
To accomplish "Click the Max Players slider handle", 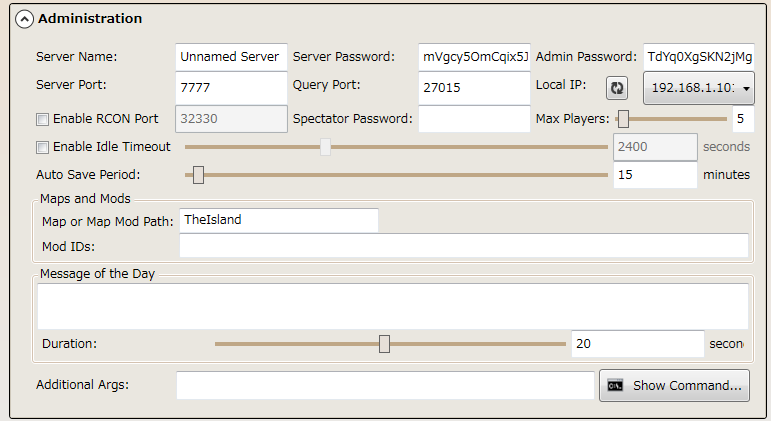I will point(623,119).
